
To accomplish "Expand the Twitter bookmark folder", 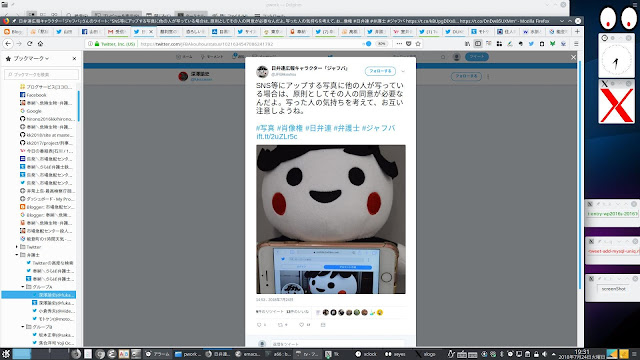I will (x=17, y=247).
